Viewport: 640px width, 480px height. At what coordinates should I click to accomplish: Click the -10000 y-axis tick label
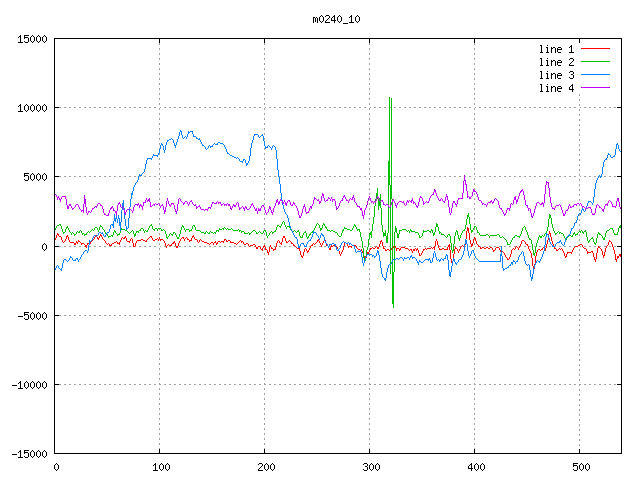click(28, 385)
